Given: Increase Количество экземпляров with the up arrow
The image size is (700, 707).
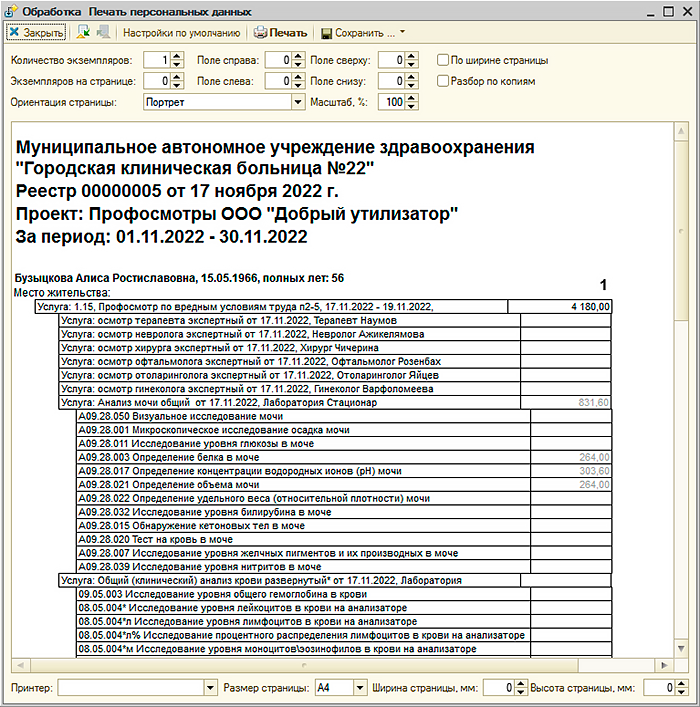Looking at the screenshot, I should coord(177,55).
